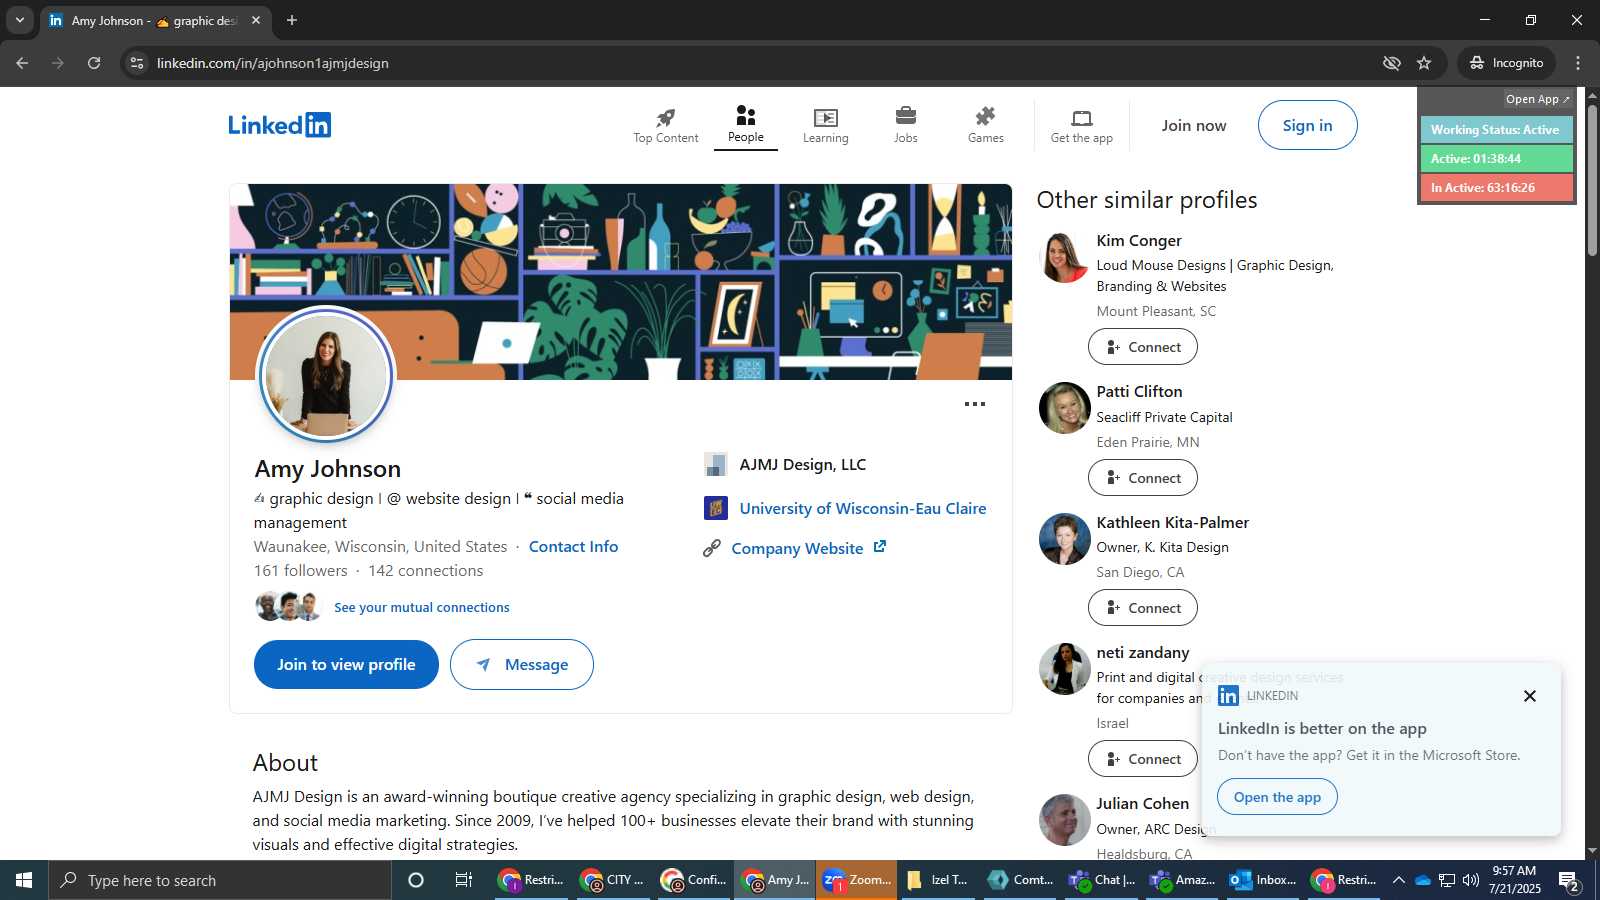Close the LinkedIn app notification popup
Image resolution: width=1600 pixels, height=900 pixels.
coord(1529,696)
